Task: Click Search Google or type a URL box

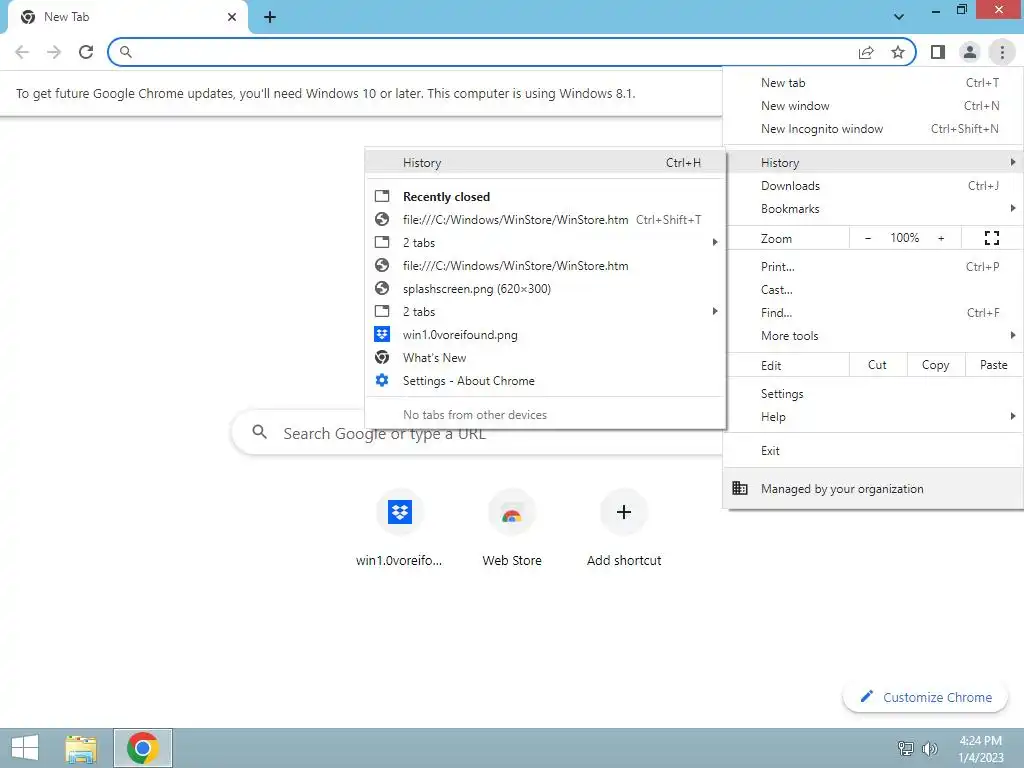Action: tap(477, 433)
